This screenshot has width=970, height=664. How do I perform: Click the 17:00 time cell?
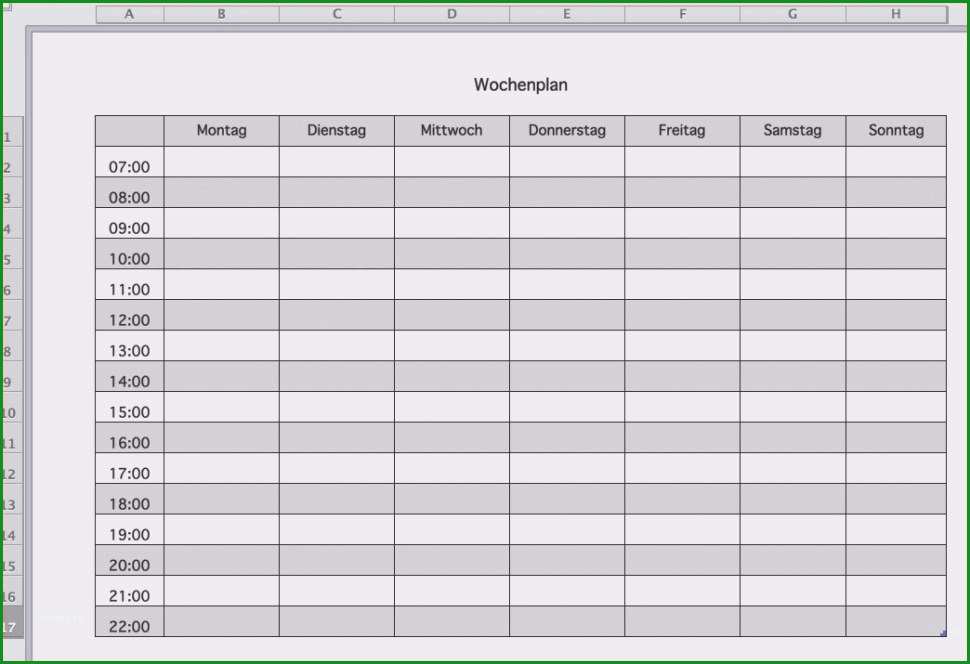click(x=129, y=468)
